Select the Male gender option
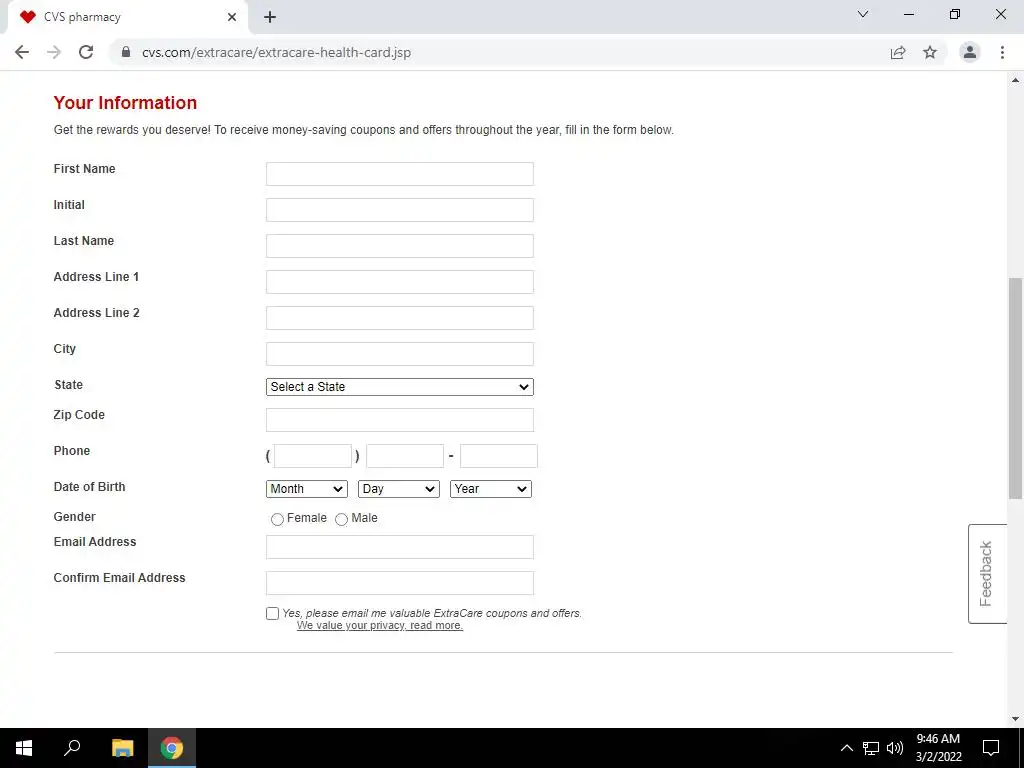This screenshot has width=1024, height=768. (342, 519)
